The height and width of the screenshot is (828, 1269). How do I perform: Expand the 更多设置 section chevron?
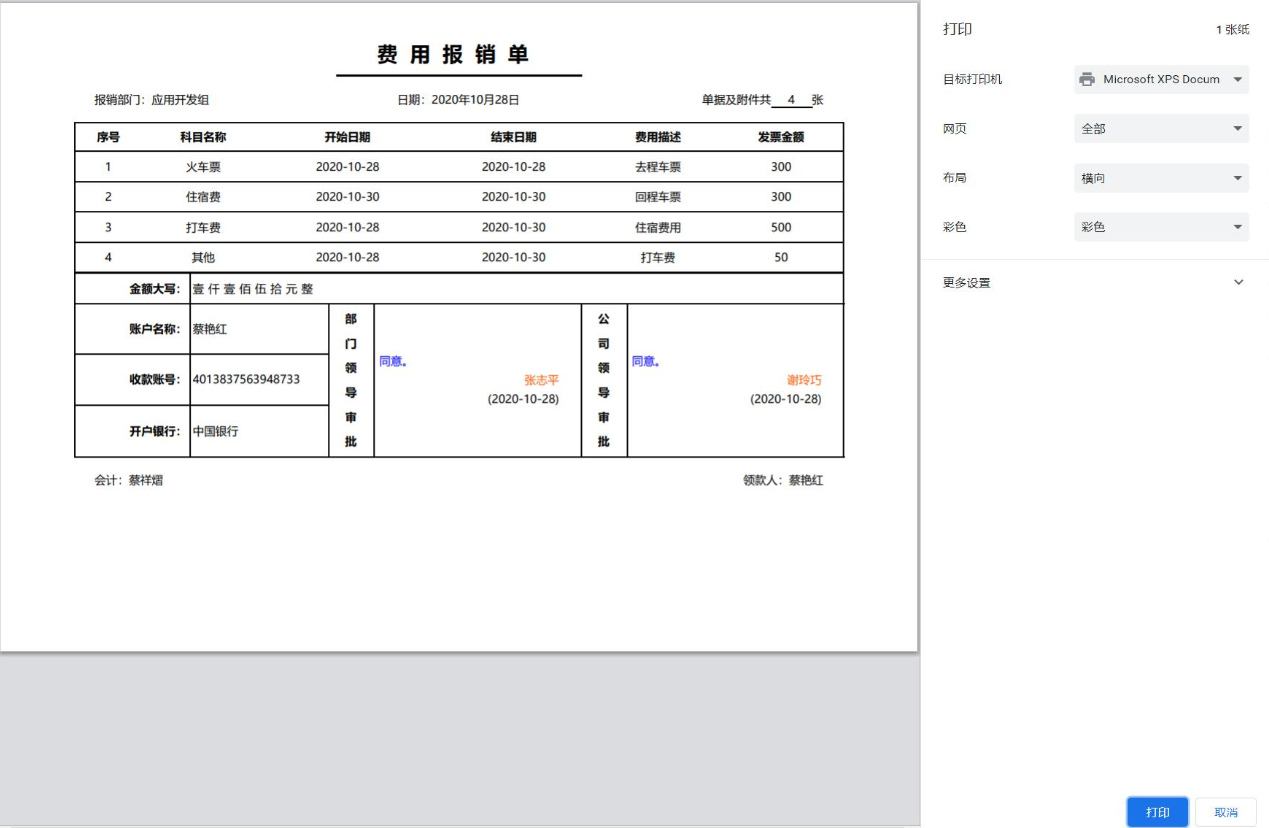click(x=1238, y=283)
